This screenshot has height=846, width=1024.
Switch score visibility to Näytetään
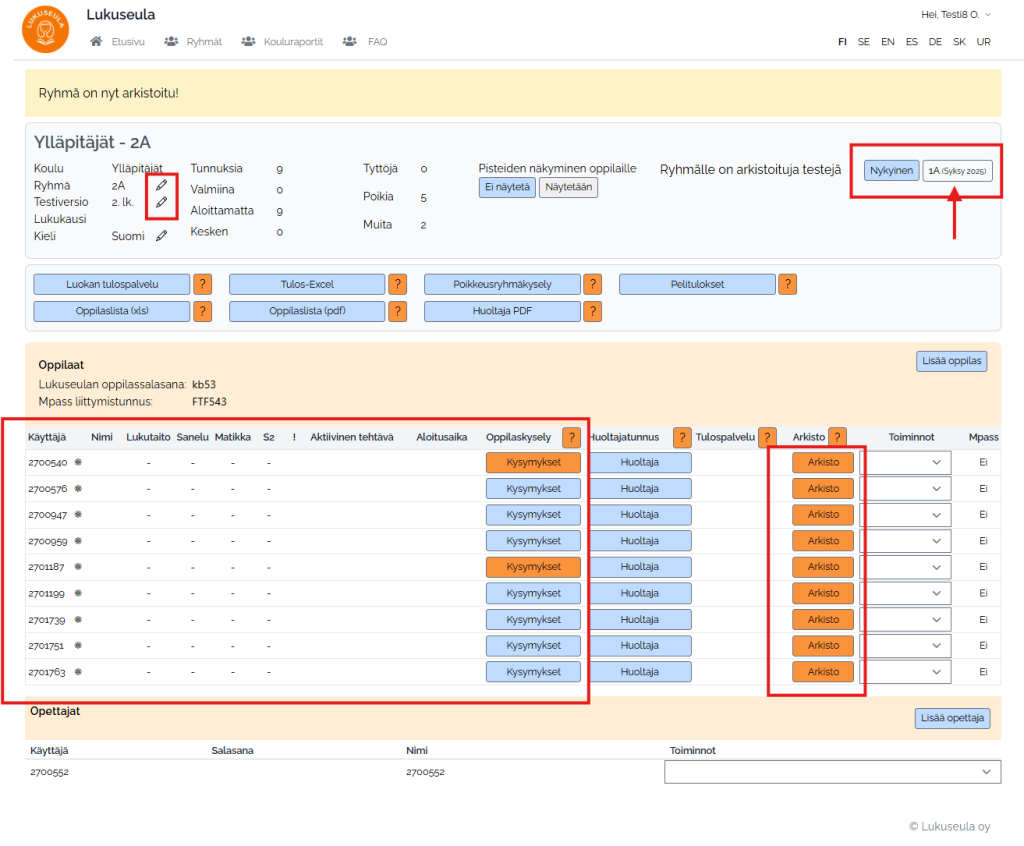pos(568,187)
